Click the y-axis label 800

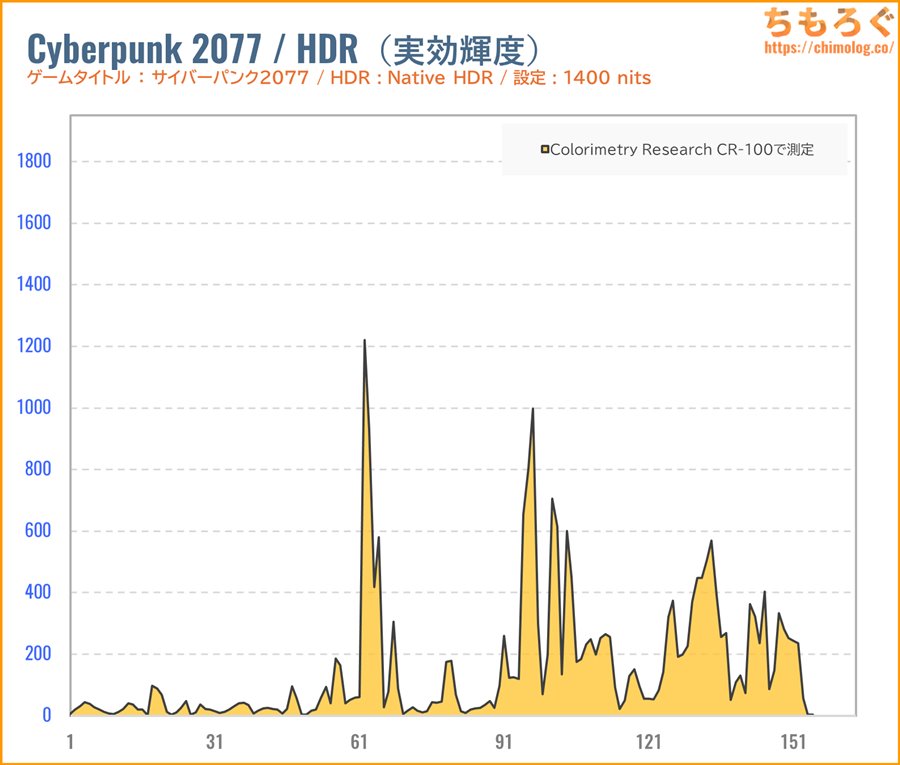coord(38,469)
